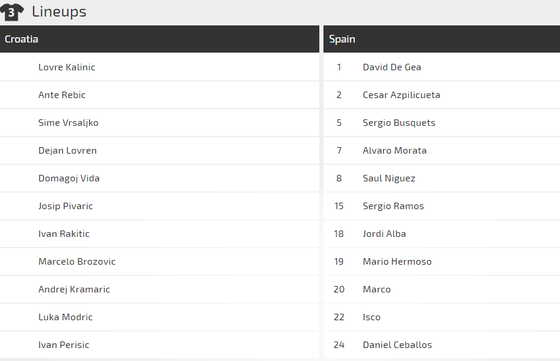Click Ivan Rakitic name
This screenshot has width=560, height=361.
point(64,234)
